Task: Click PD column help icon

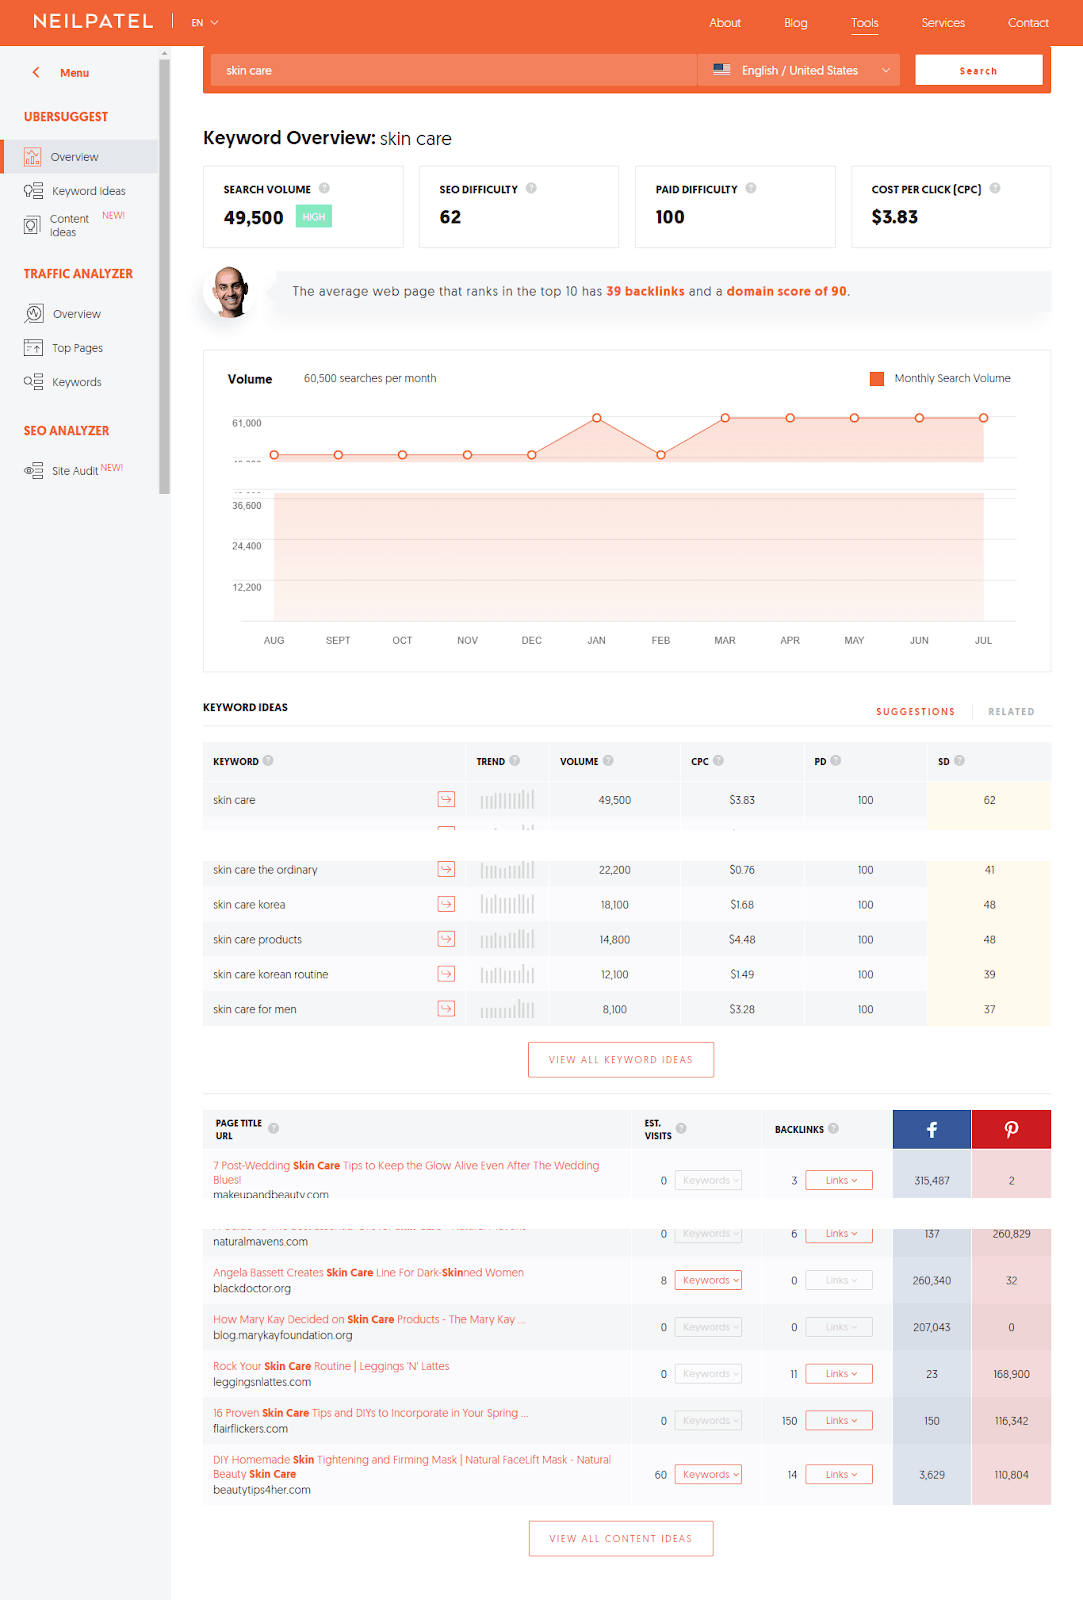Action: coord(836,761)
